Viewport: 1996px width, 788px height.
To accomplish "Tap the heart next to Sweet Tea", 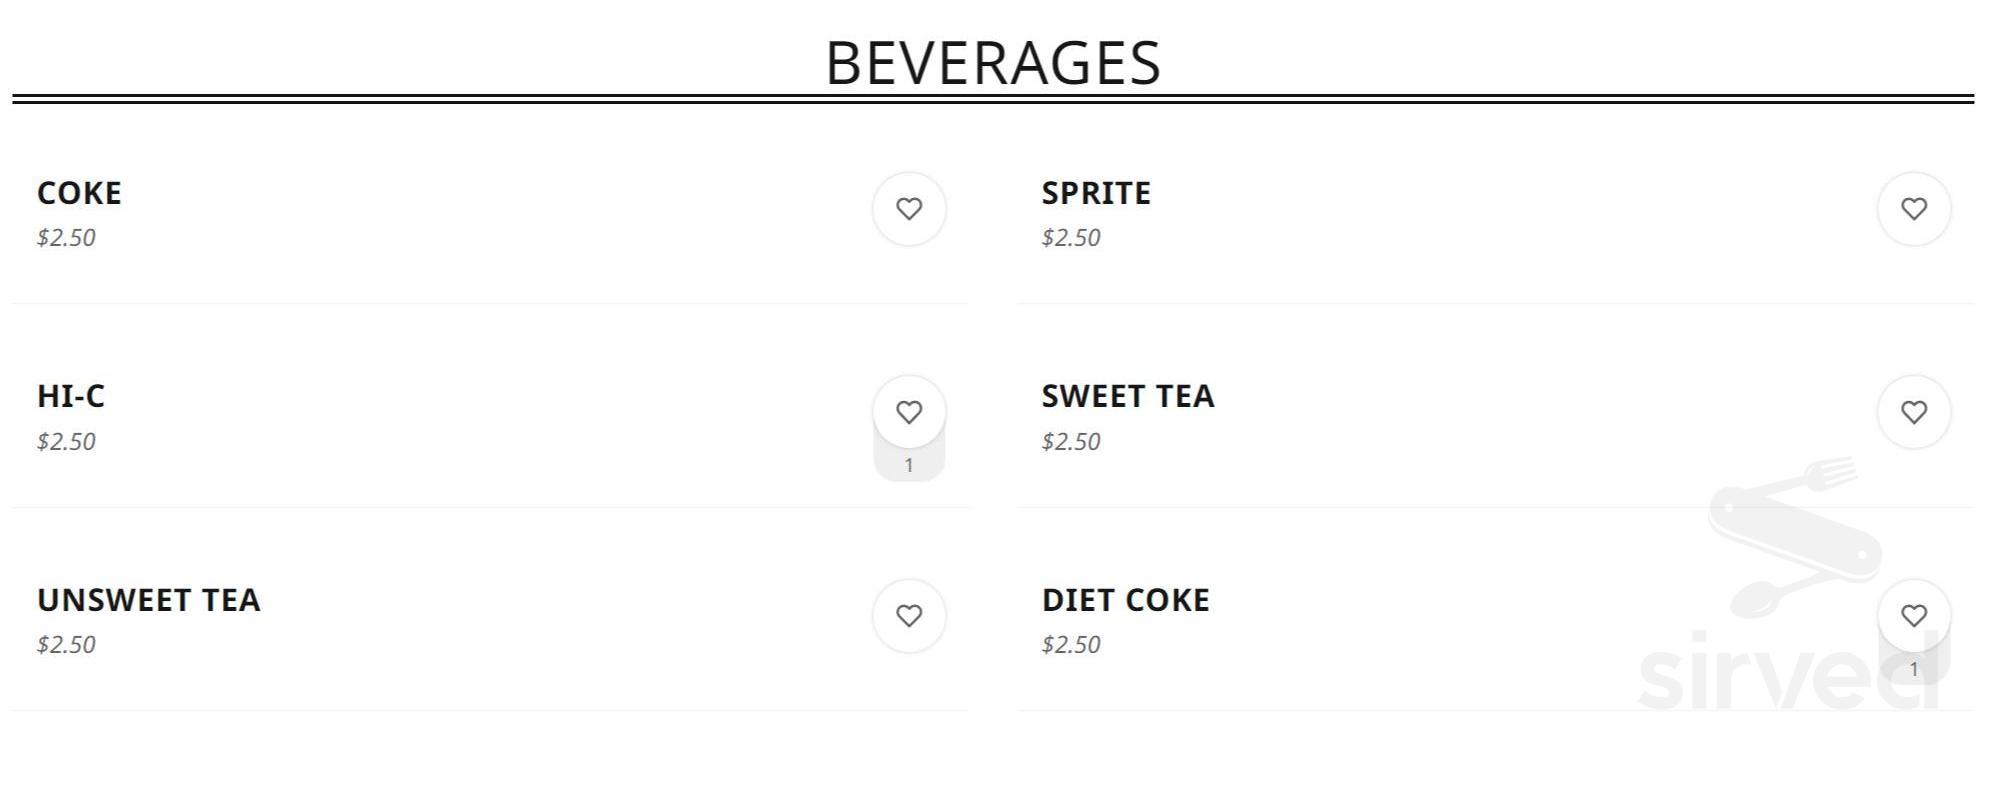I will point(1913,412).
